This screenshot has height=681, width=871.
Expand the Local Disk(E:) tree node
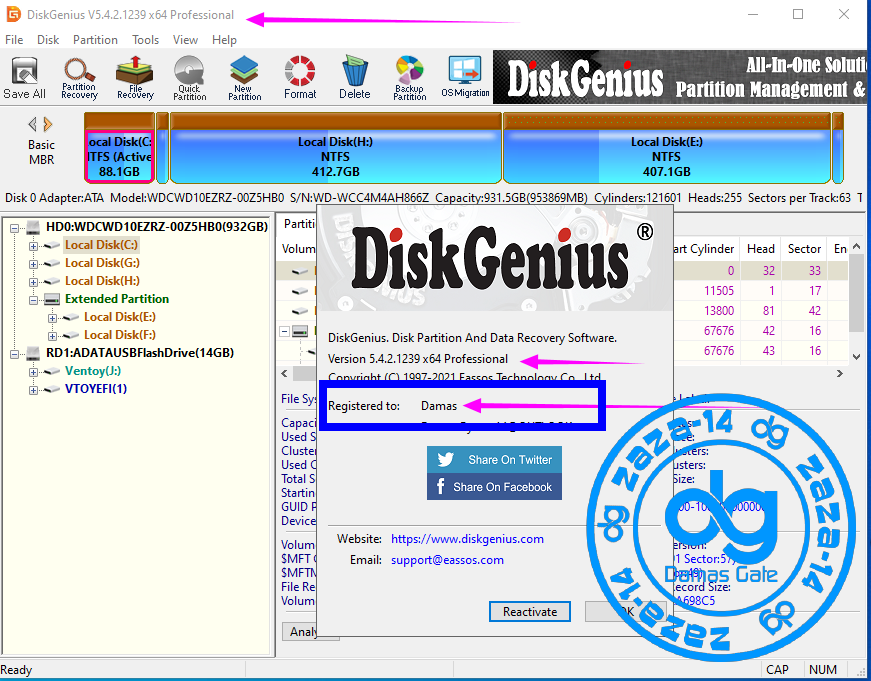point(52,318)
